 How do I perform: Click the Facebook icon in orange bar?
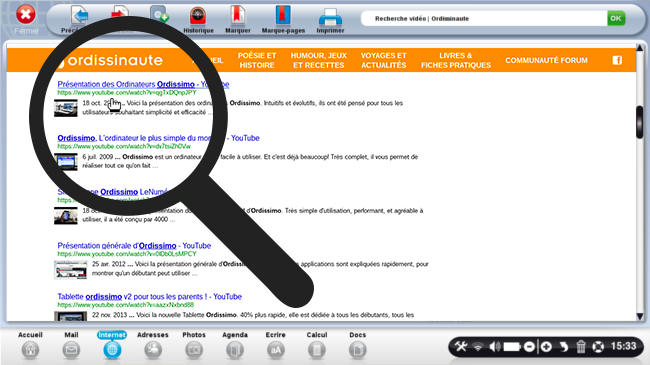[x=617, y=60]
